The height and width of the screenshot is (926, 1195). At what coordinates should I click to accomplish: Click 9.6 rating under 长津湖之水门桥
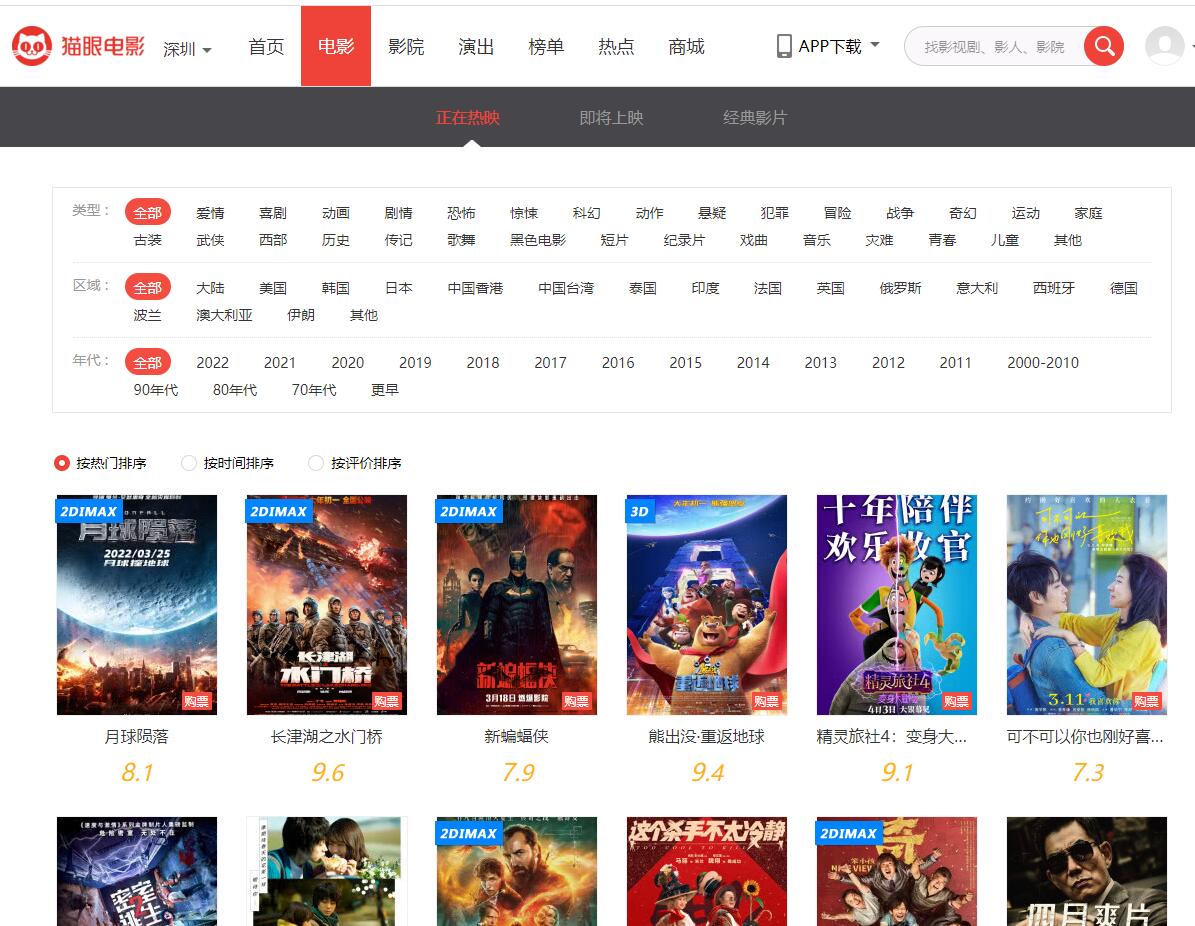coord(328,773)
